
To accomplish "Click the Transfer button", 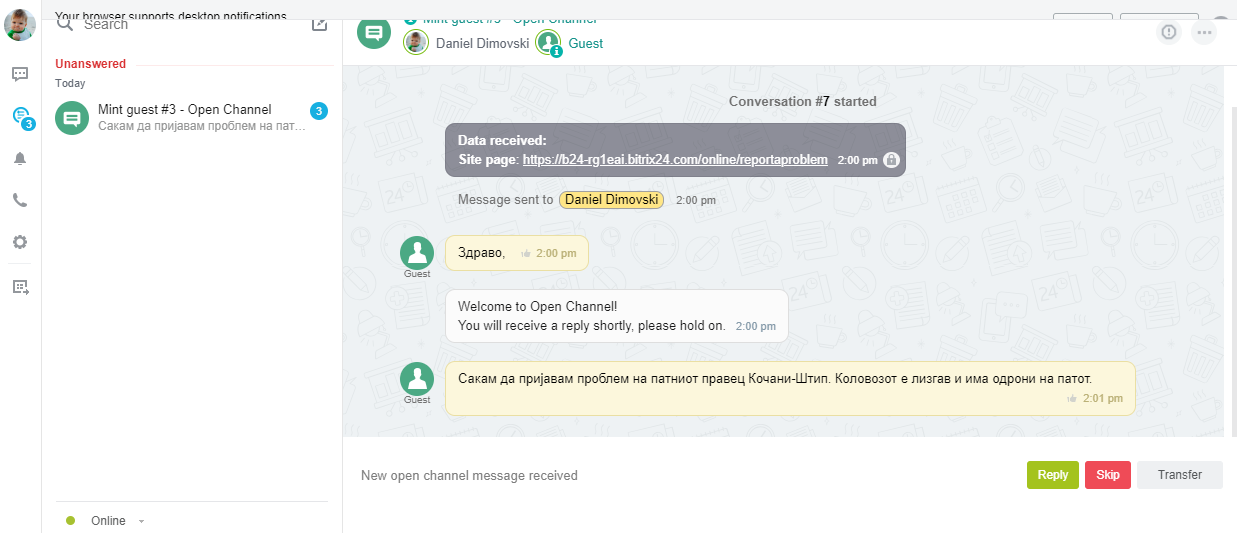I will pyautogui.click(x=1179, y=475).
